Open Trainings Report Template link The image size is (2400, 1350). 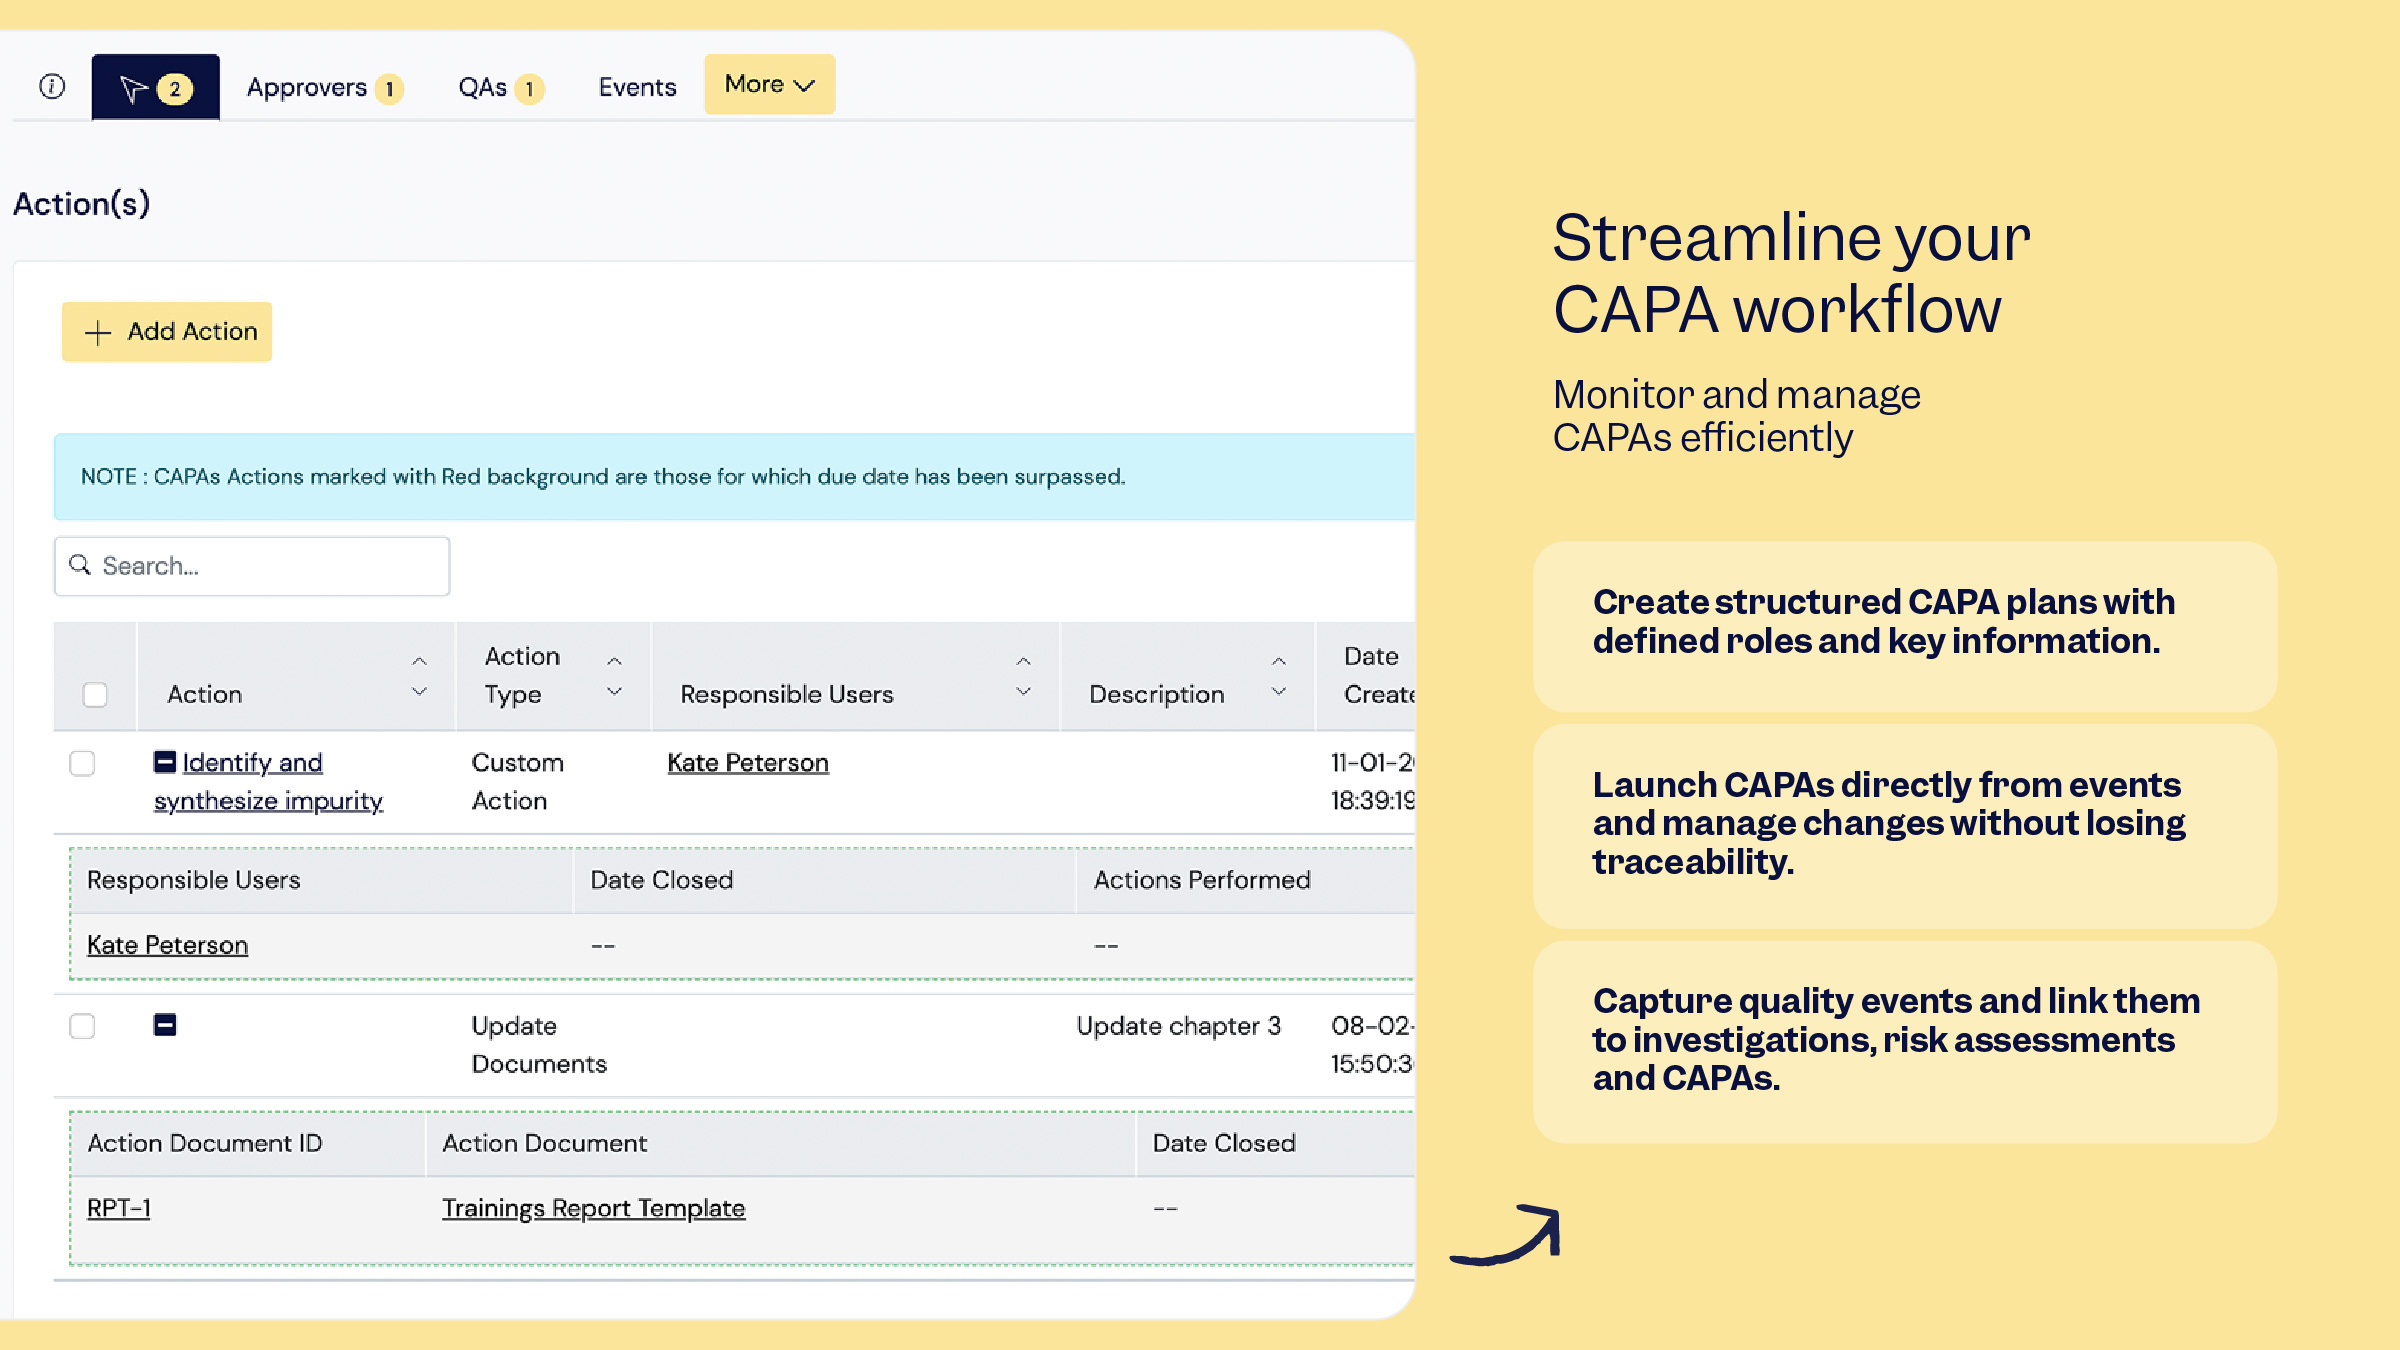[593, 1208]
